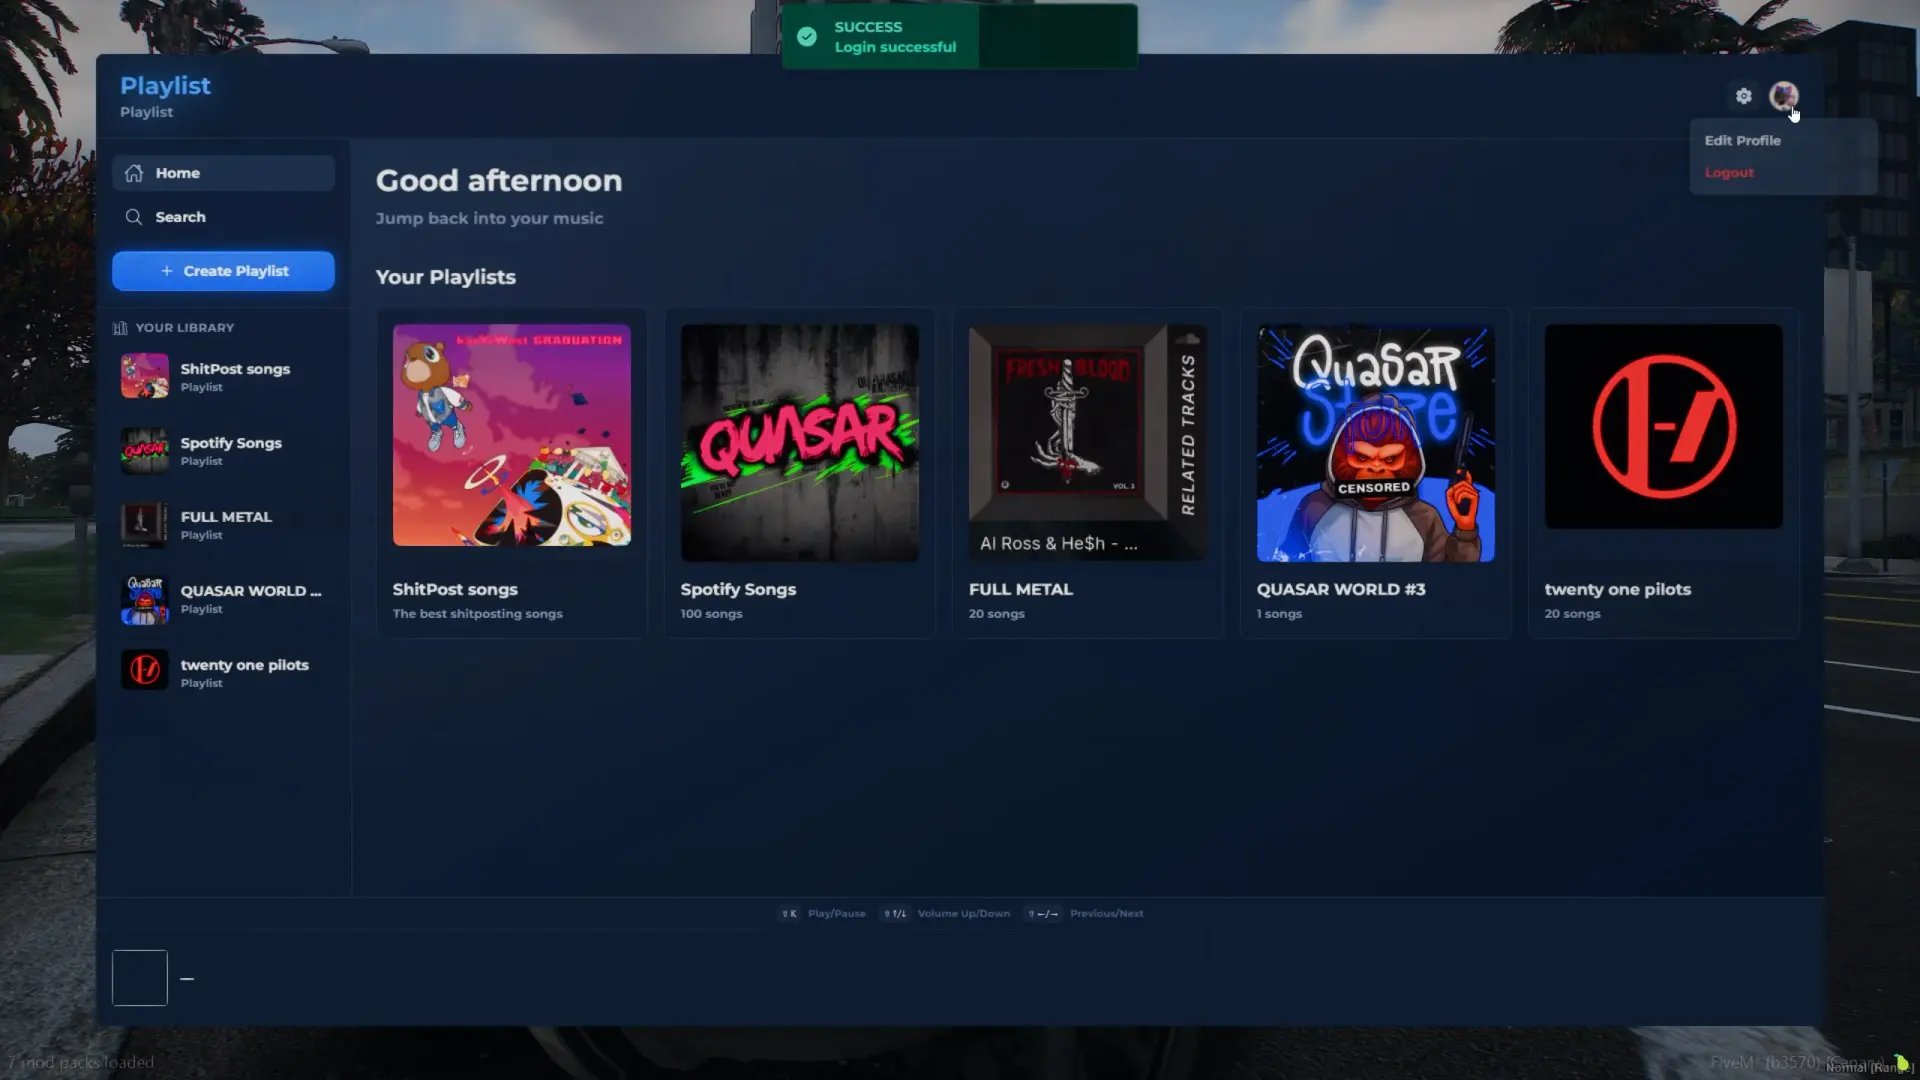This screenshot has width=1920, height=1080.
Task: Click the QUASAR WORLD #3 card title
Action: 1341,590
